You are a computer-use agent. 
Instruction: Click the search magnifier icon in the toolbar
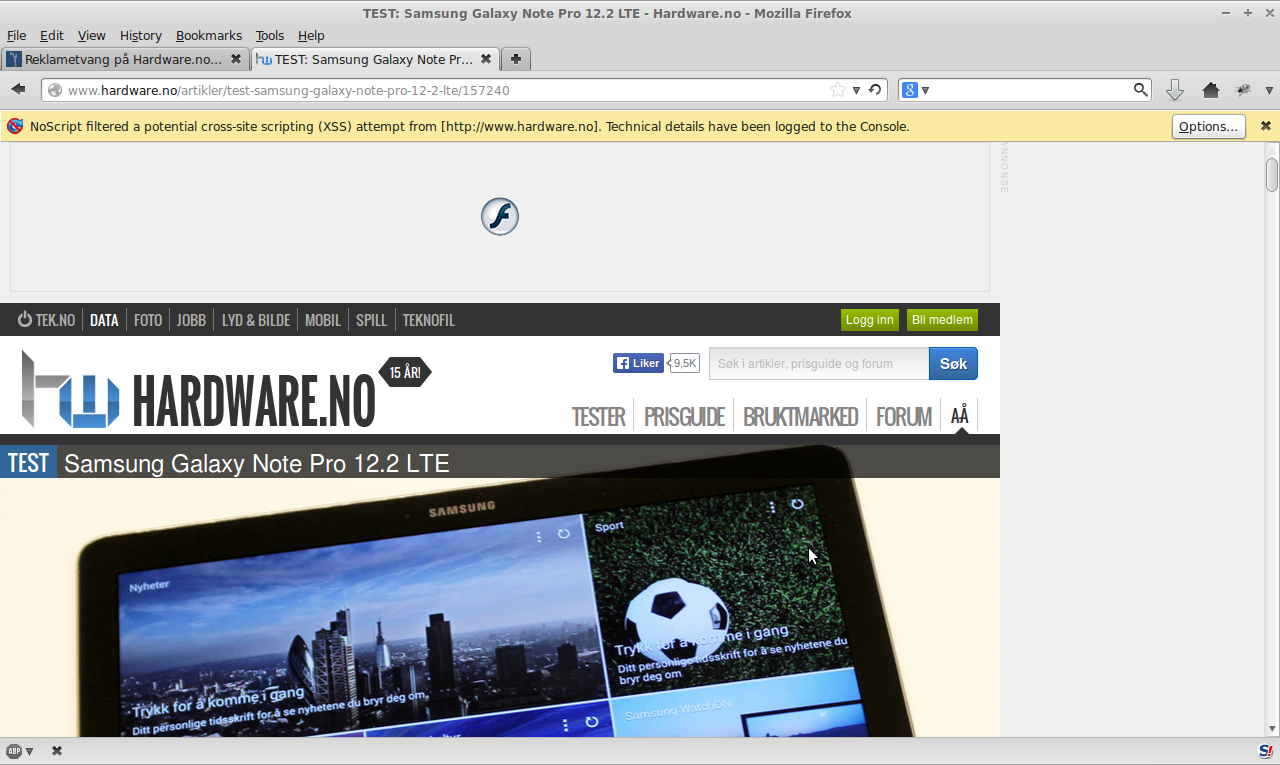(x=1140, y=90)
